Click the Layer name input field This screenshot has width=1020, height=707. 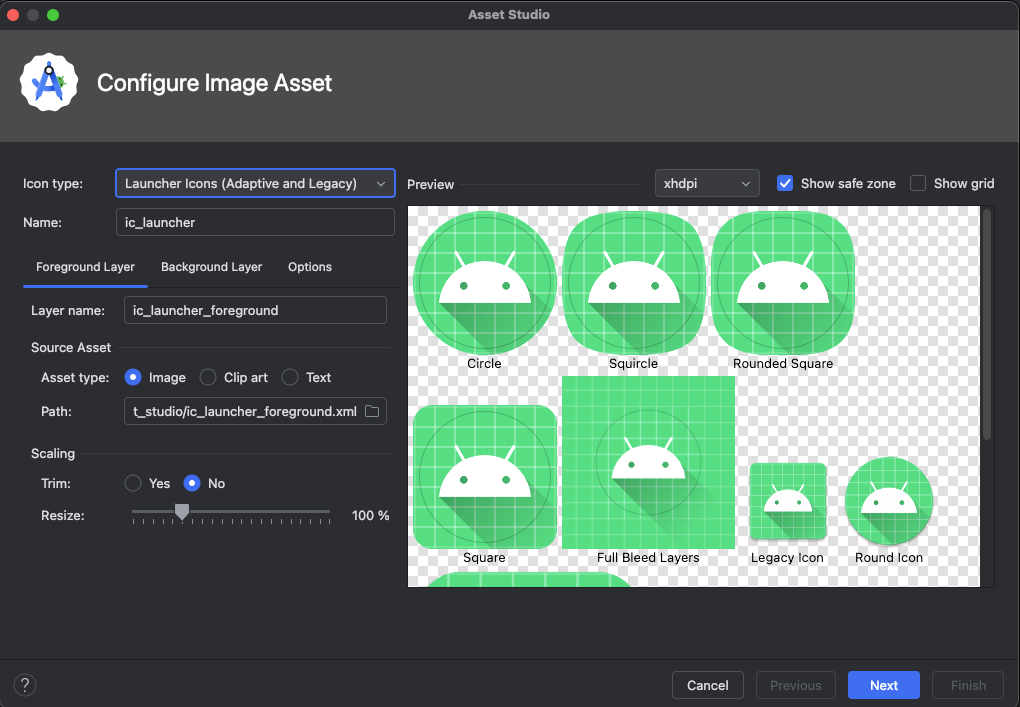pyautogui.click(x=255, y=310)
